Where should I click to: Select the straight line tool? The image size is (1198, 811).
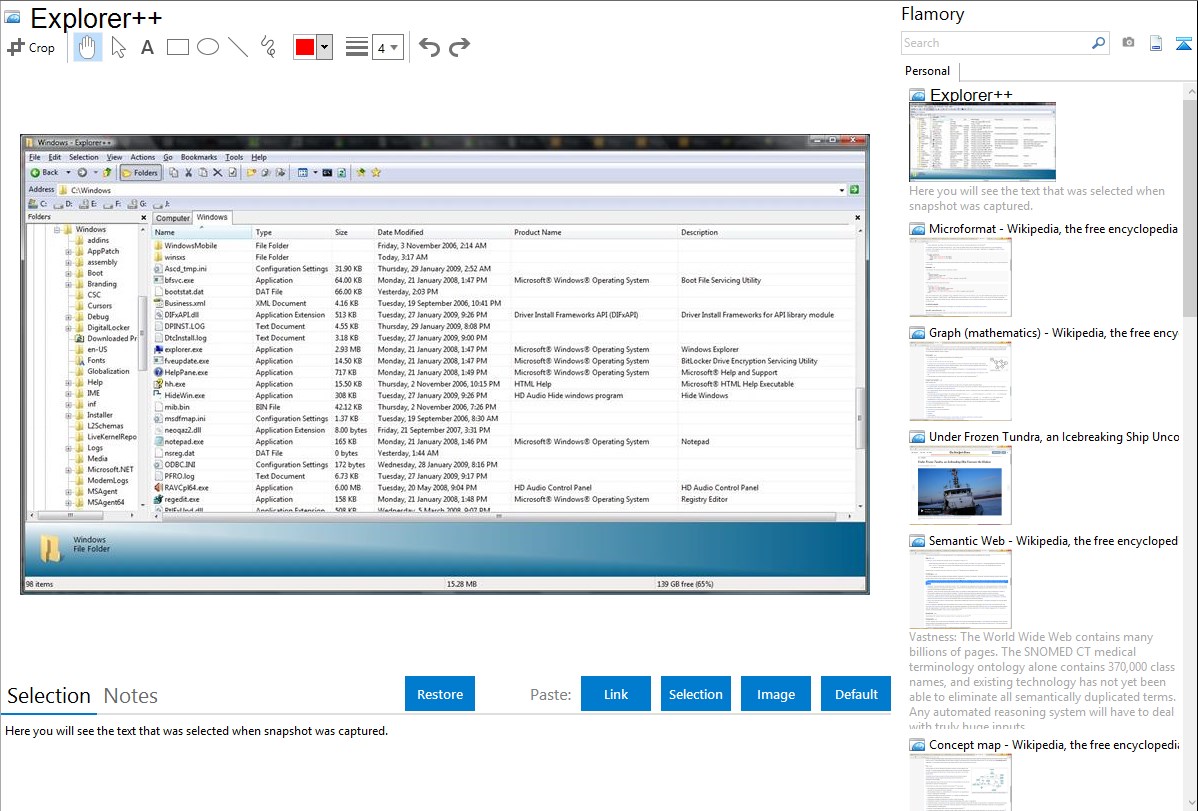(238, 47)
